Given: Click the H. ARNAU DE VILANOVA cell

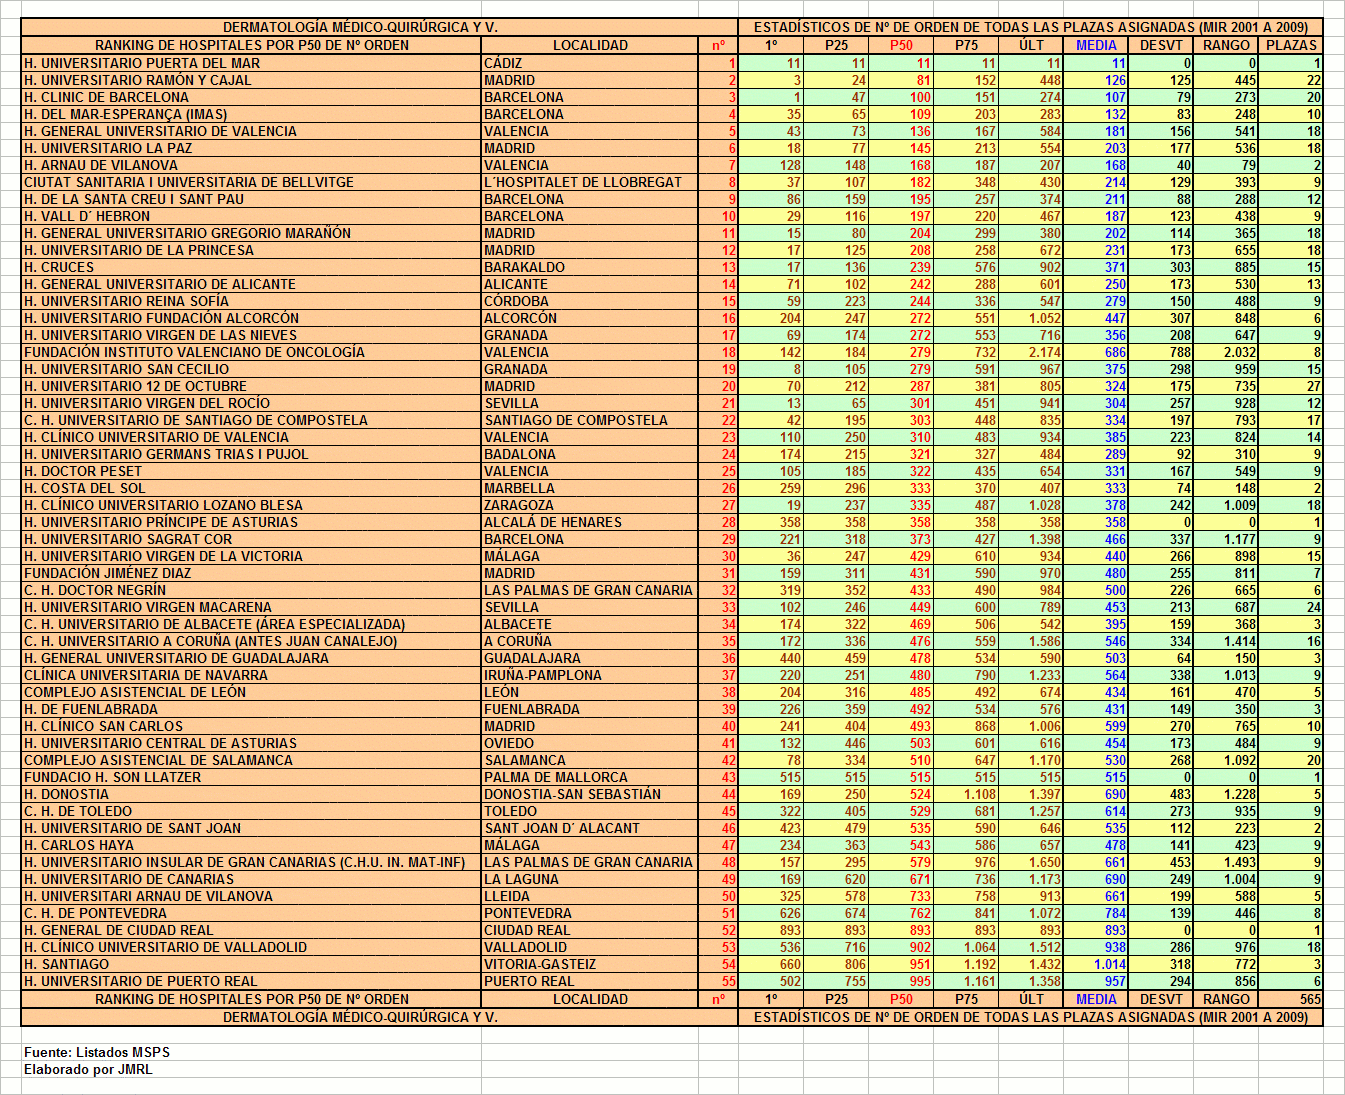Looking at the screenshot, I should (251, 165).
